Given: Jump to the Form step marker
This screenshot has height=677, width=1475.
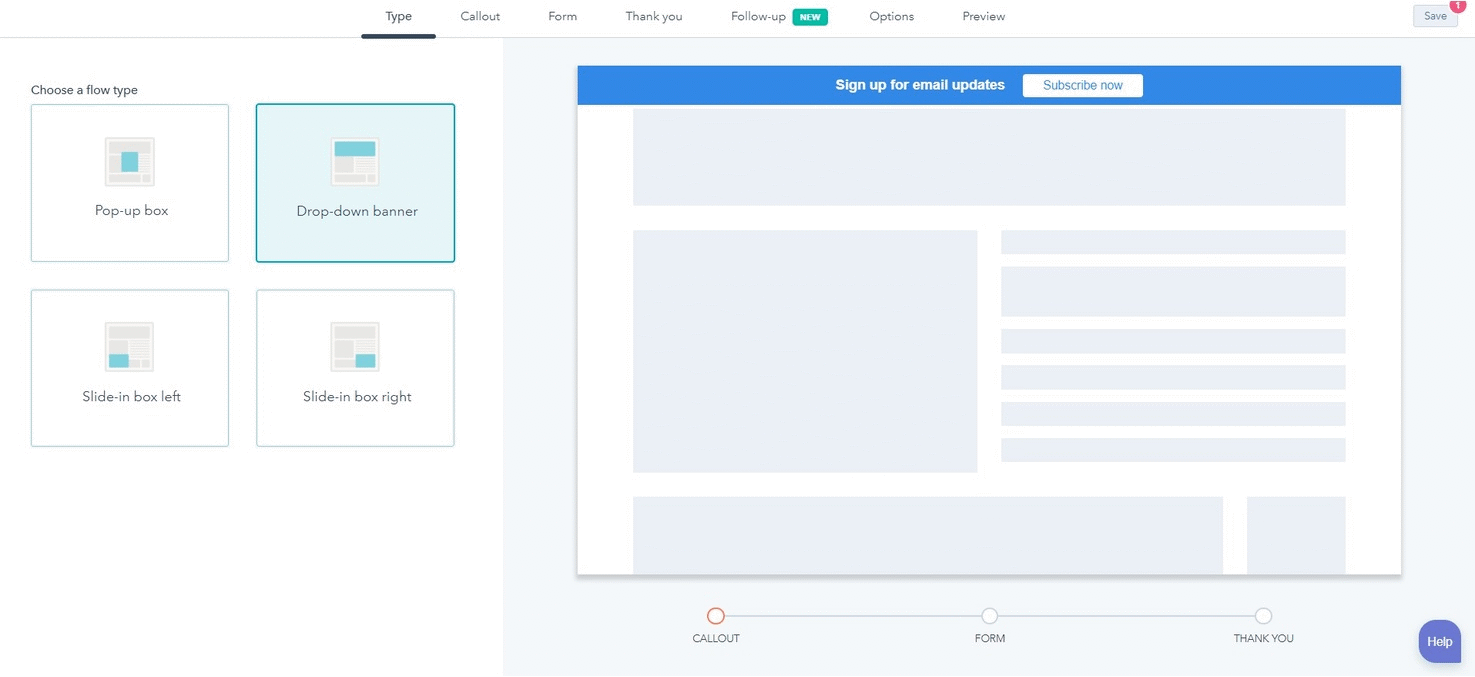Looking at the screenshot, I should point(990,616).
